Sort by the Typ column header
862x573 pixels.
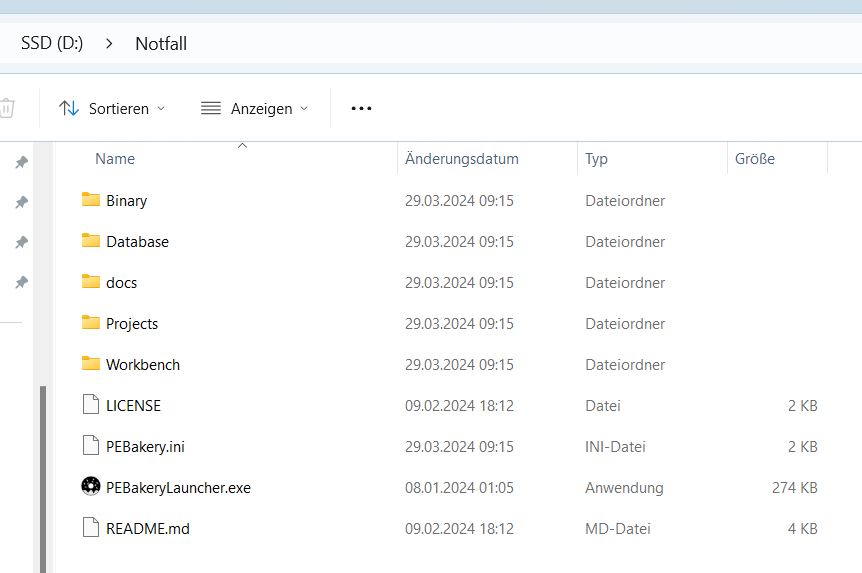click(x=596, y=159)
